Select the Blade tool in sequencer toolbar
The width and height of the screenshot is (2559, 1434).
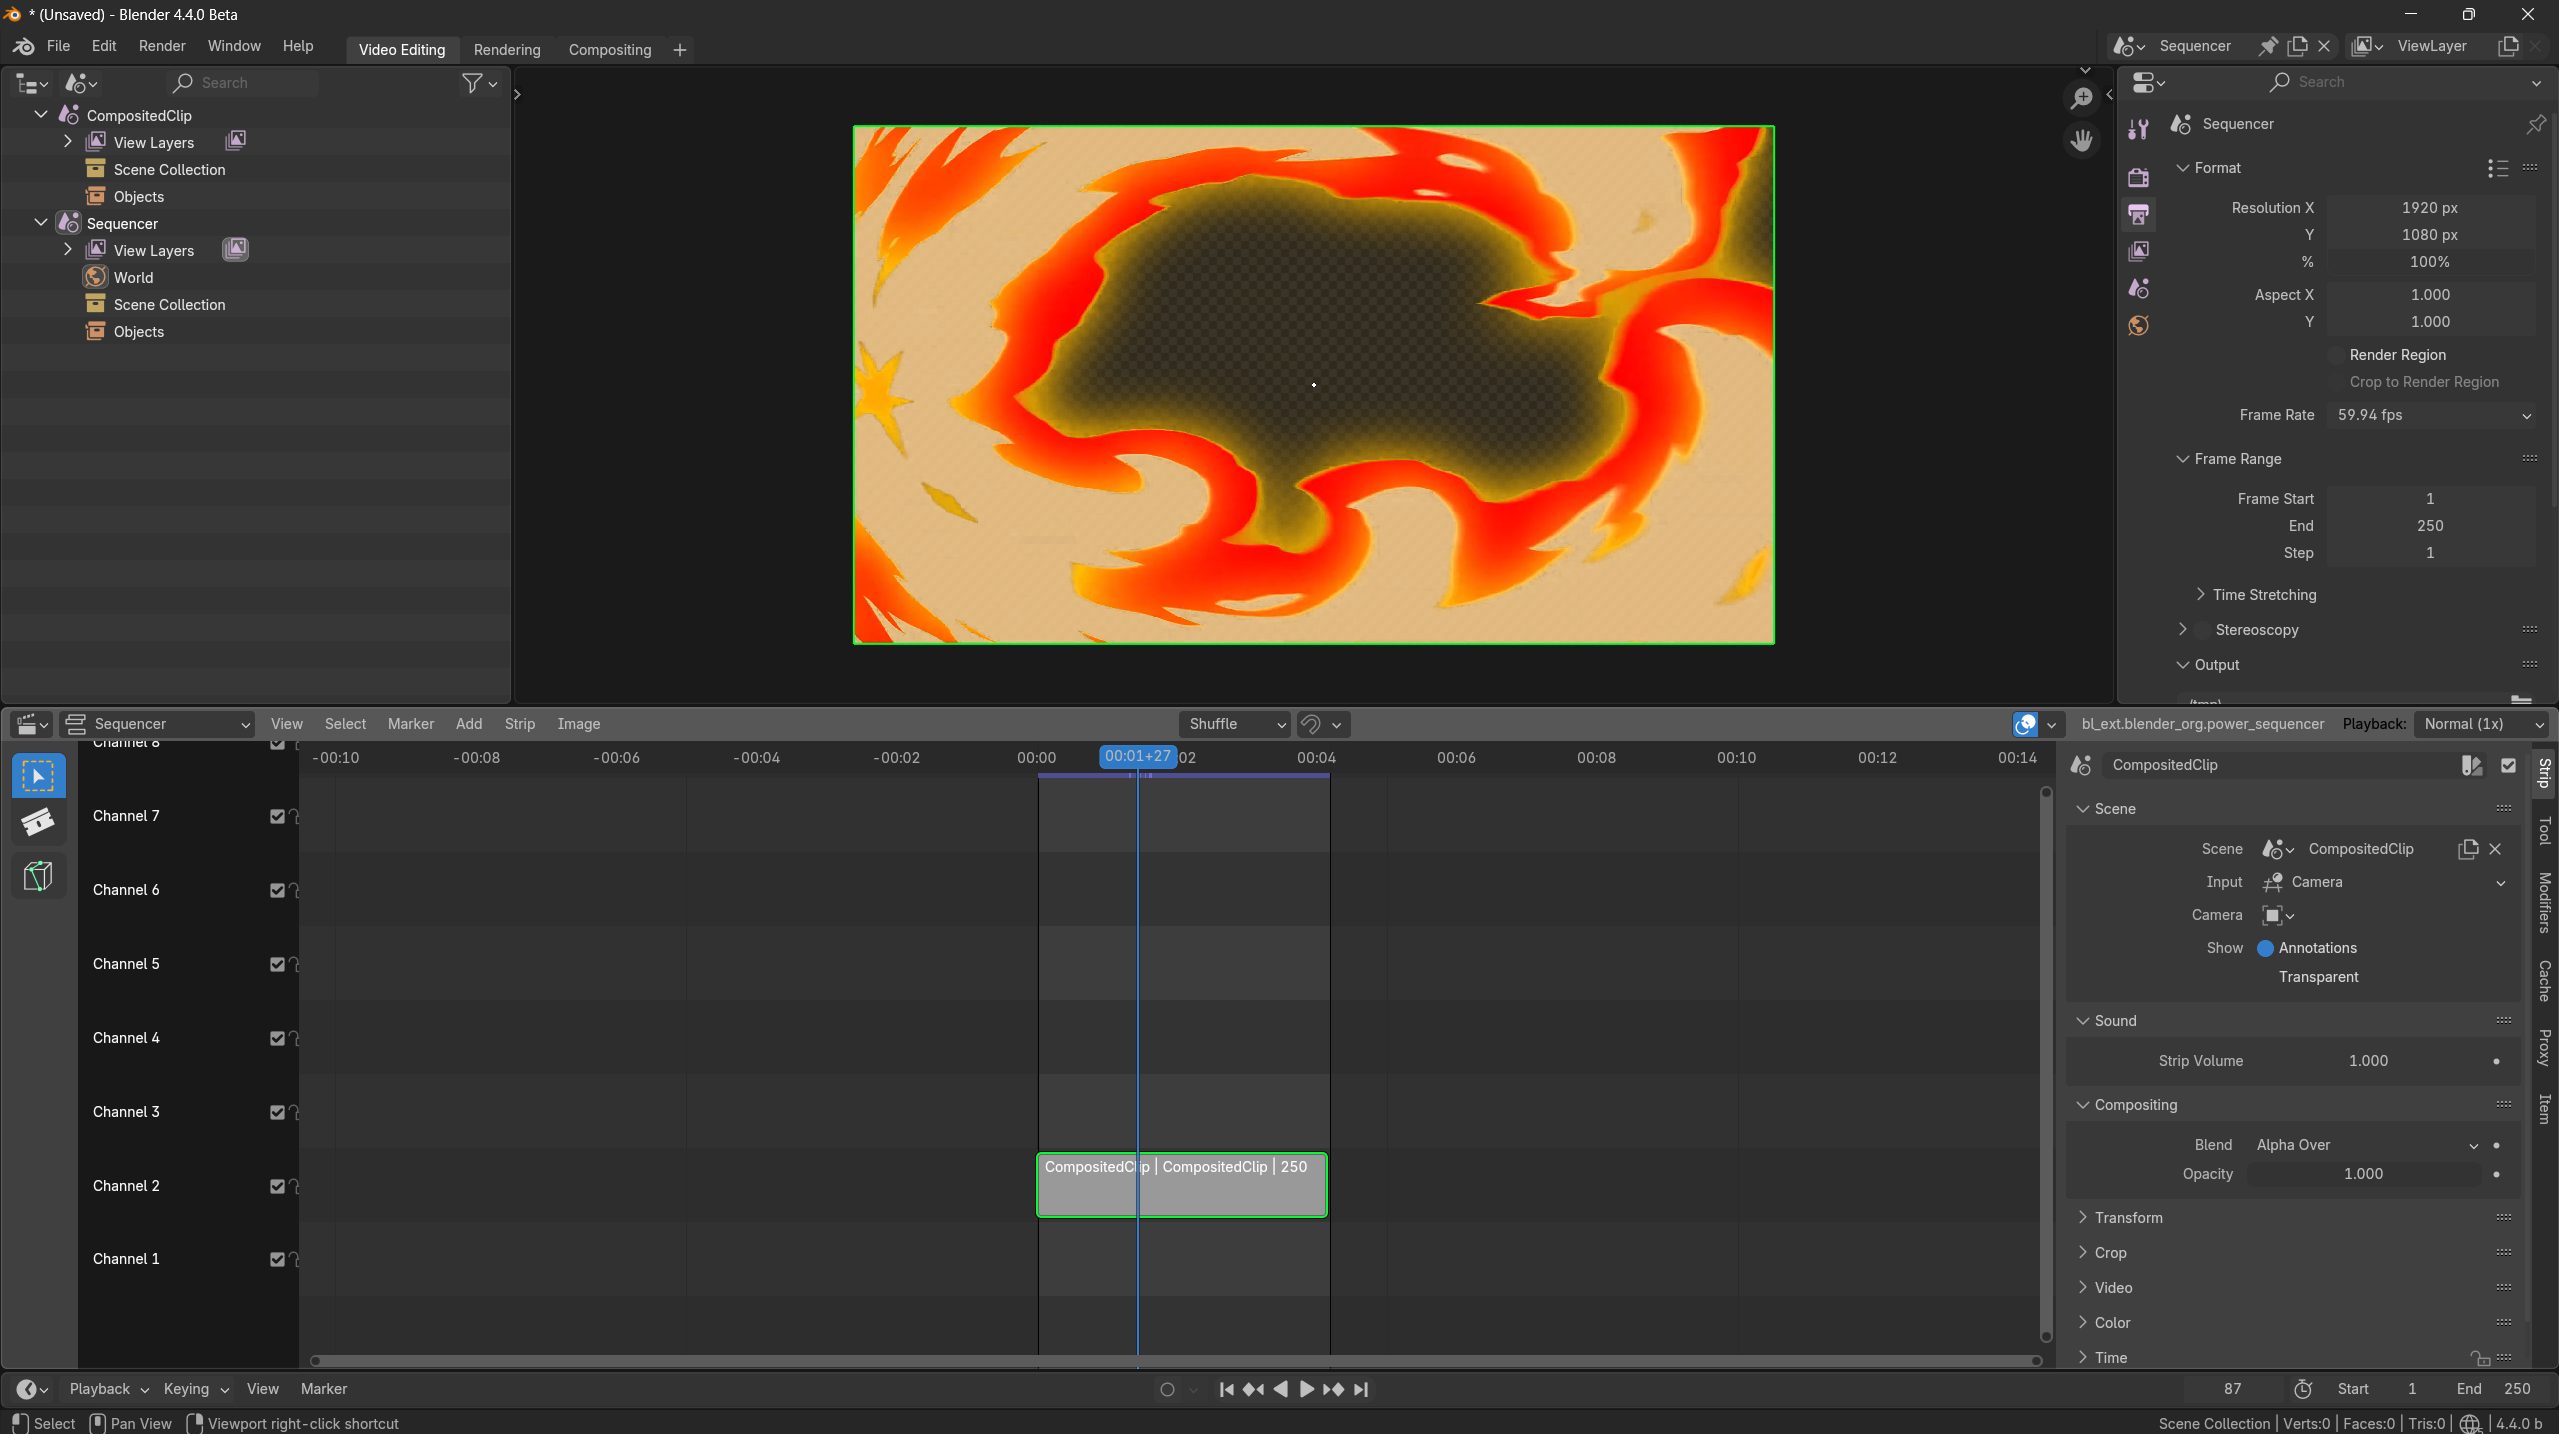(x=38, y=822)
